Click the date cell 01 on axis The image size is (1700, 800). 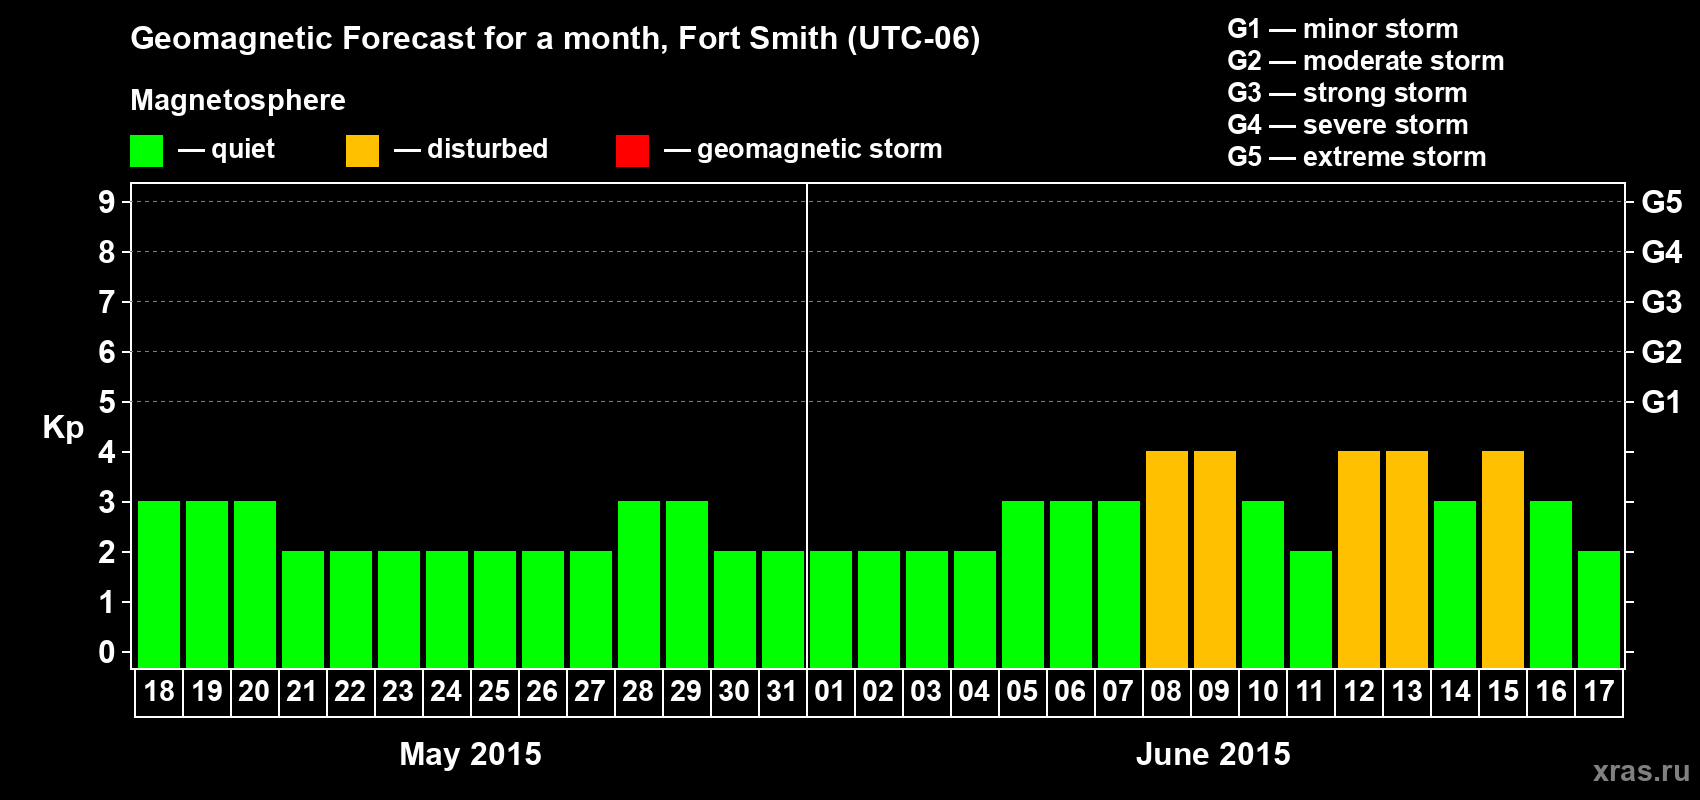click(x=831, y=692)
